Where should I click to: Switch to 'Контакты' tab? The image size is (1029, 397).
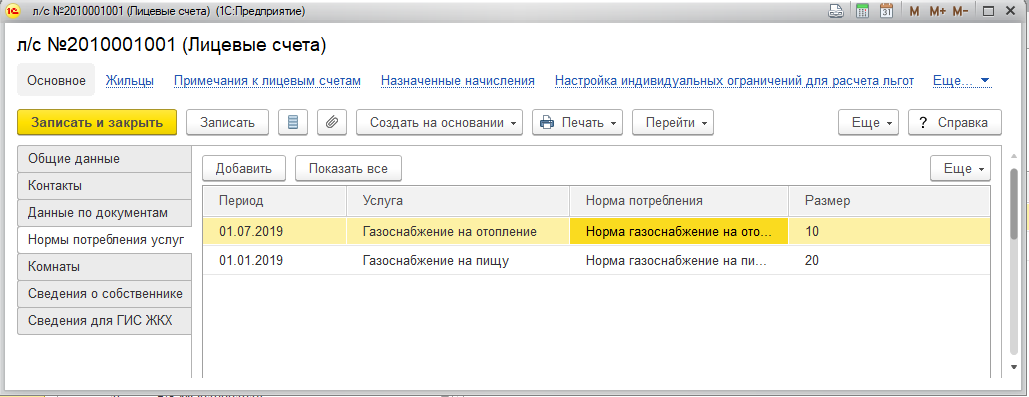tap(104, 186)
